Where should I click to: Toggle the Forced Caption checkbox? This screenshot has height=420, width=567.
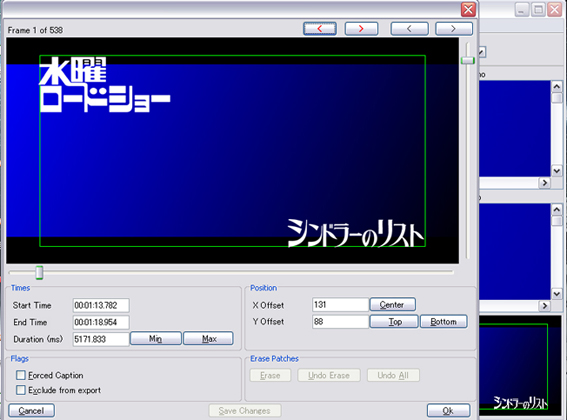(x=21, y=375)
